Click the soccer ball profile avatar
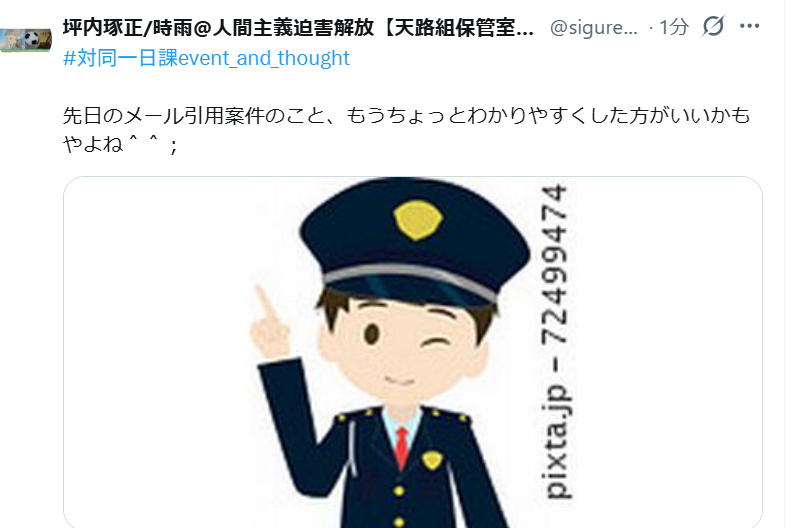 click(26, 40)
